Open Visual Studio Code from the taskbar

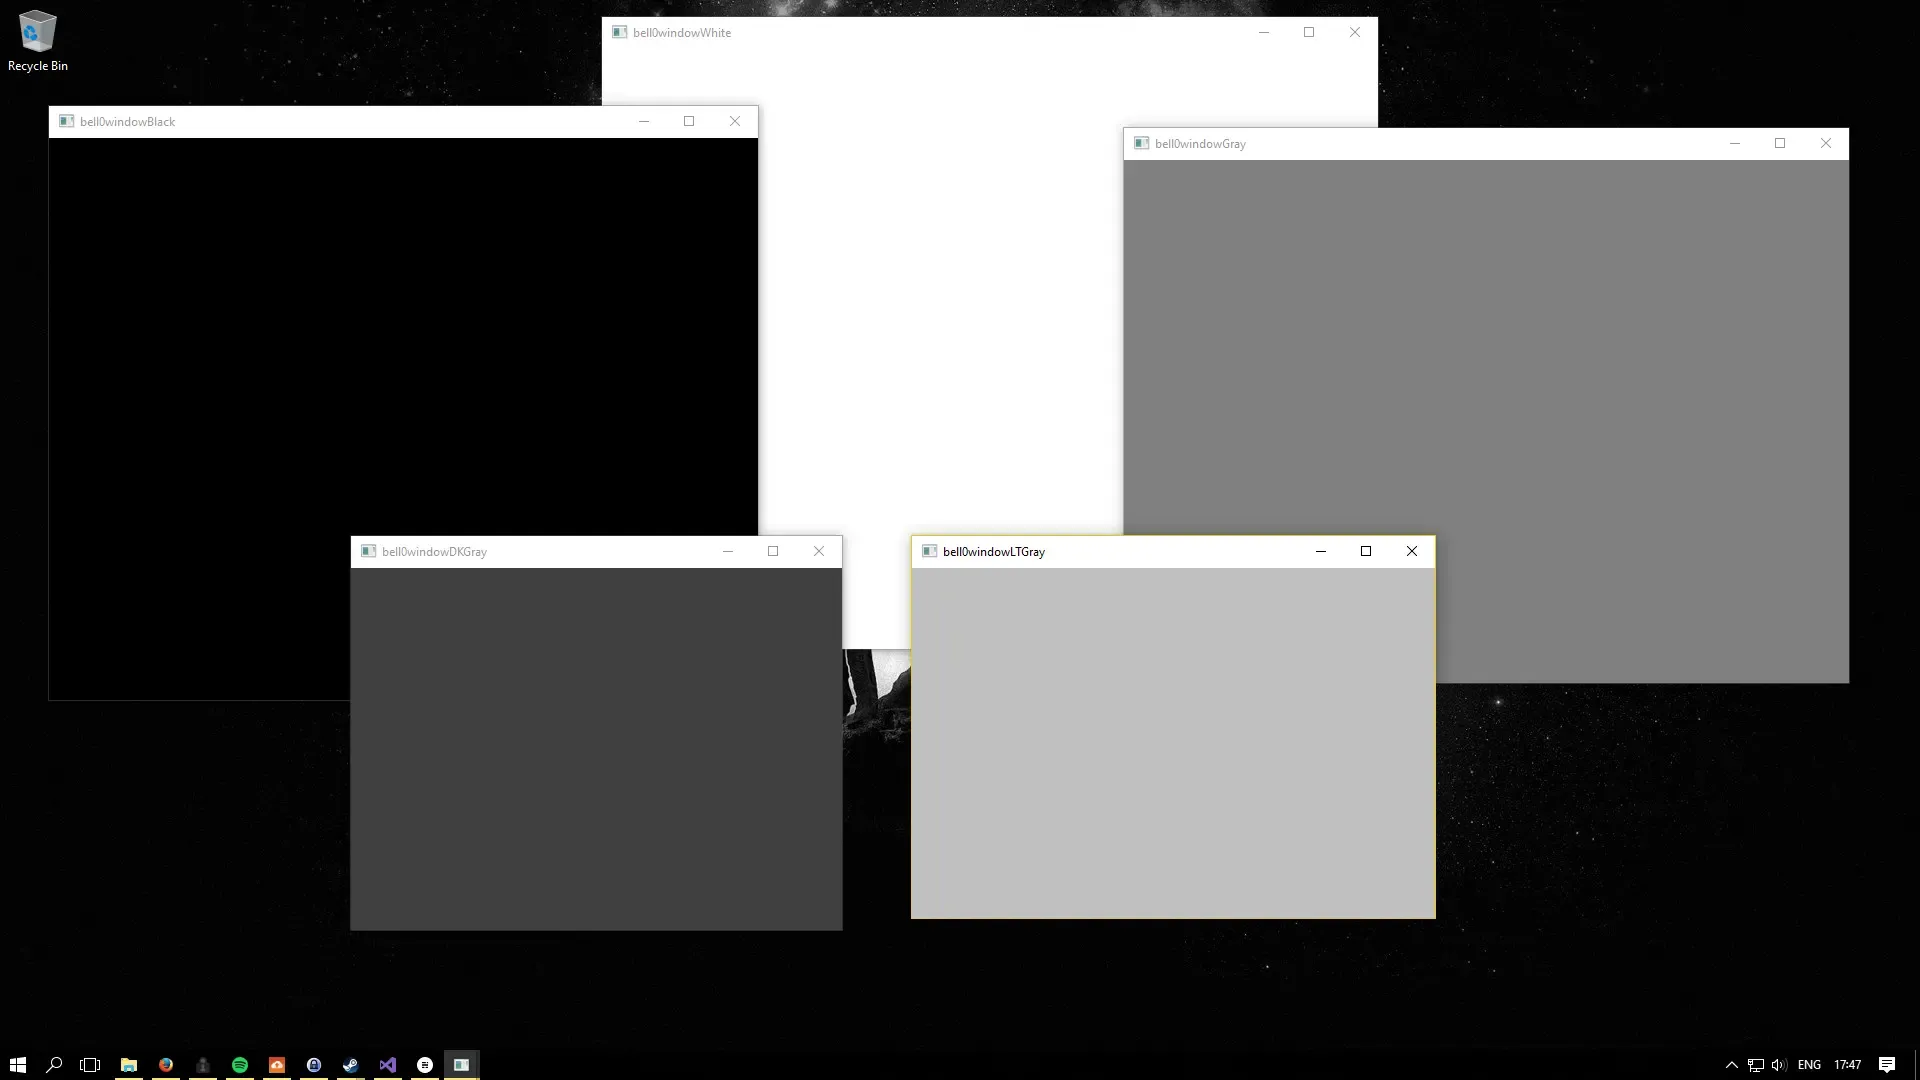[388, 1064]
